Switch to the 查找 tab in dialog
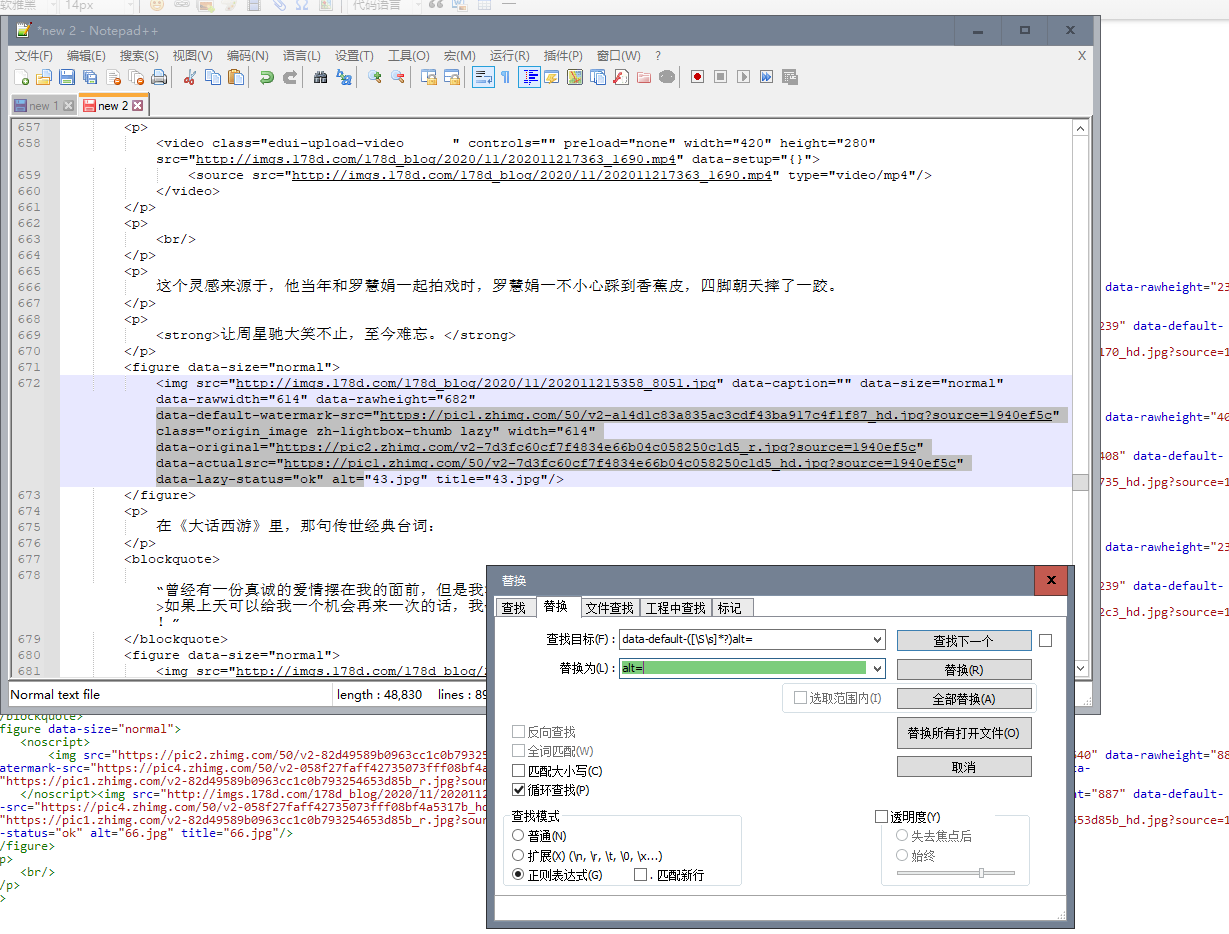 (514, 608)
